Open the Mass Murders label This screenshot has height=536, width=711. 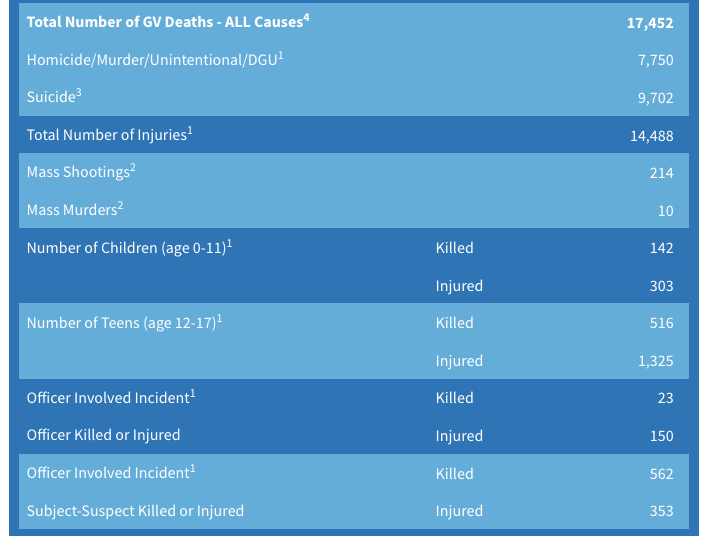point(75,210)
